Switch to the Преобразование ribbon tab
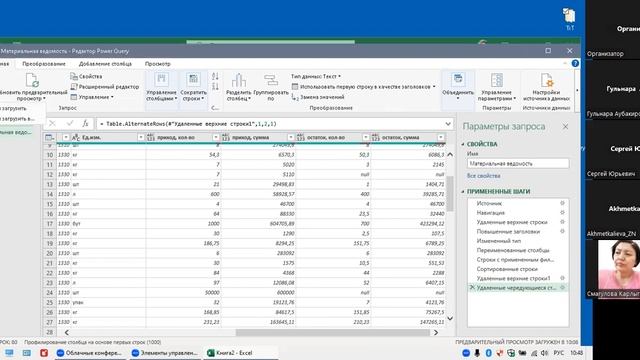Viewport: 640px width, 360px height. (x=44, y=64)
